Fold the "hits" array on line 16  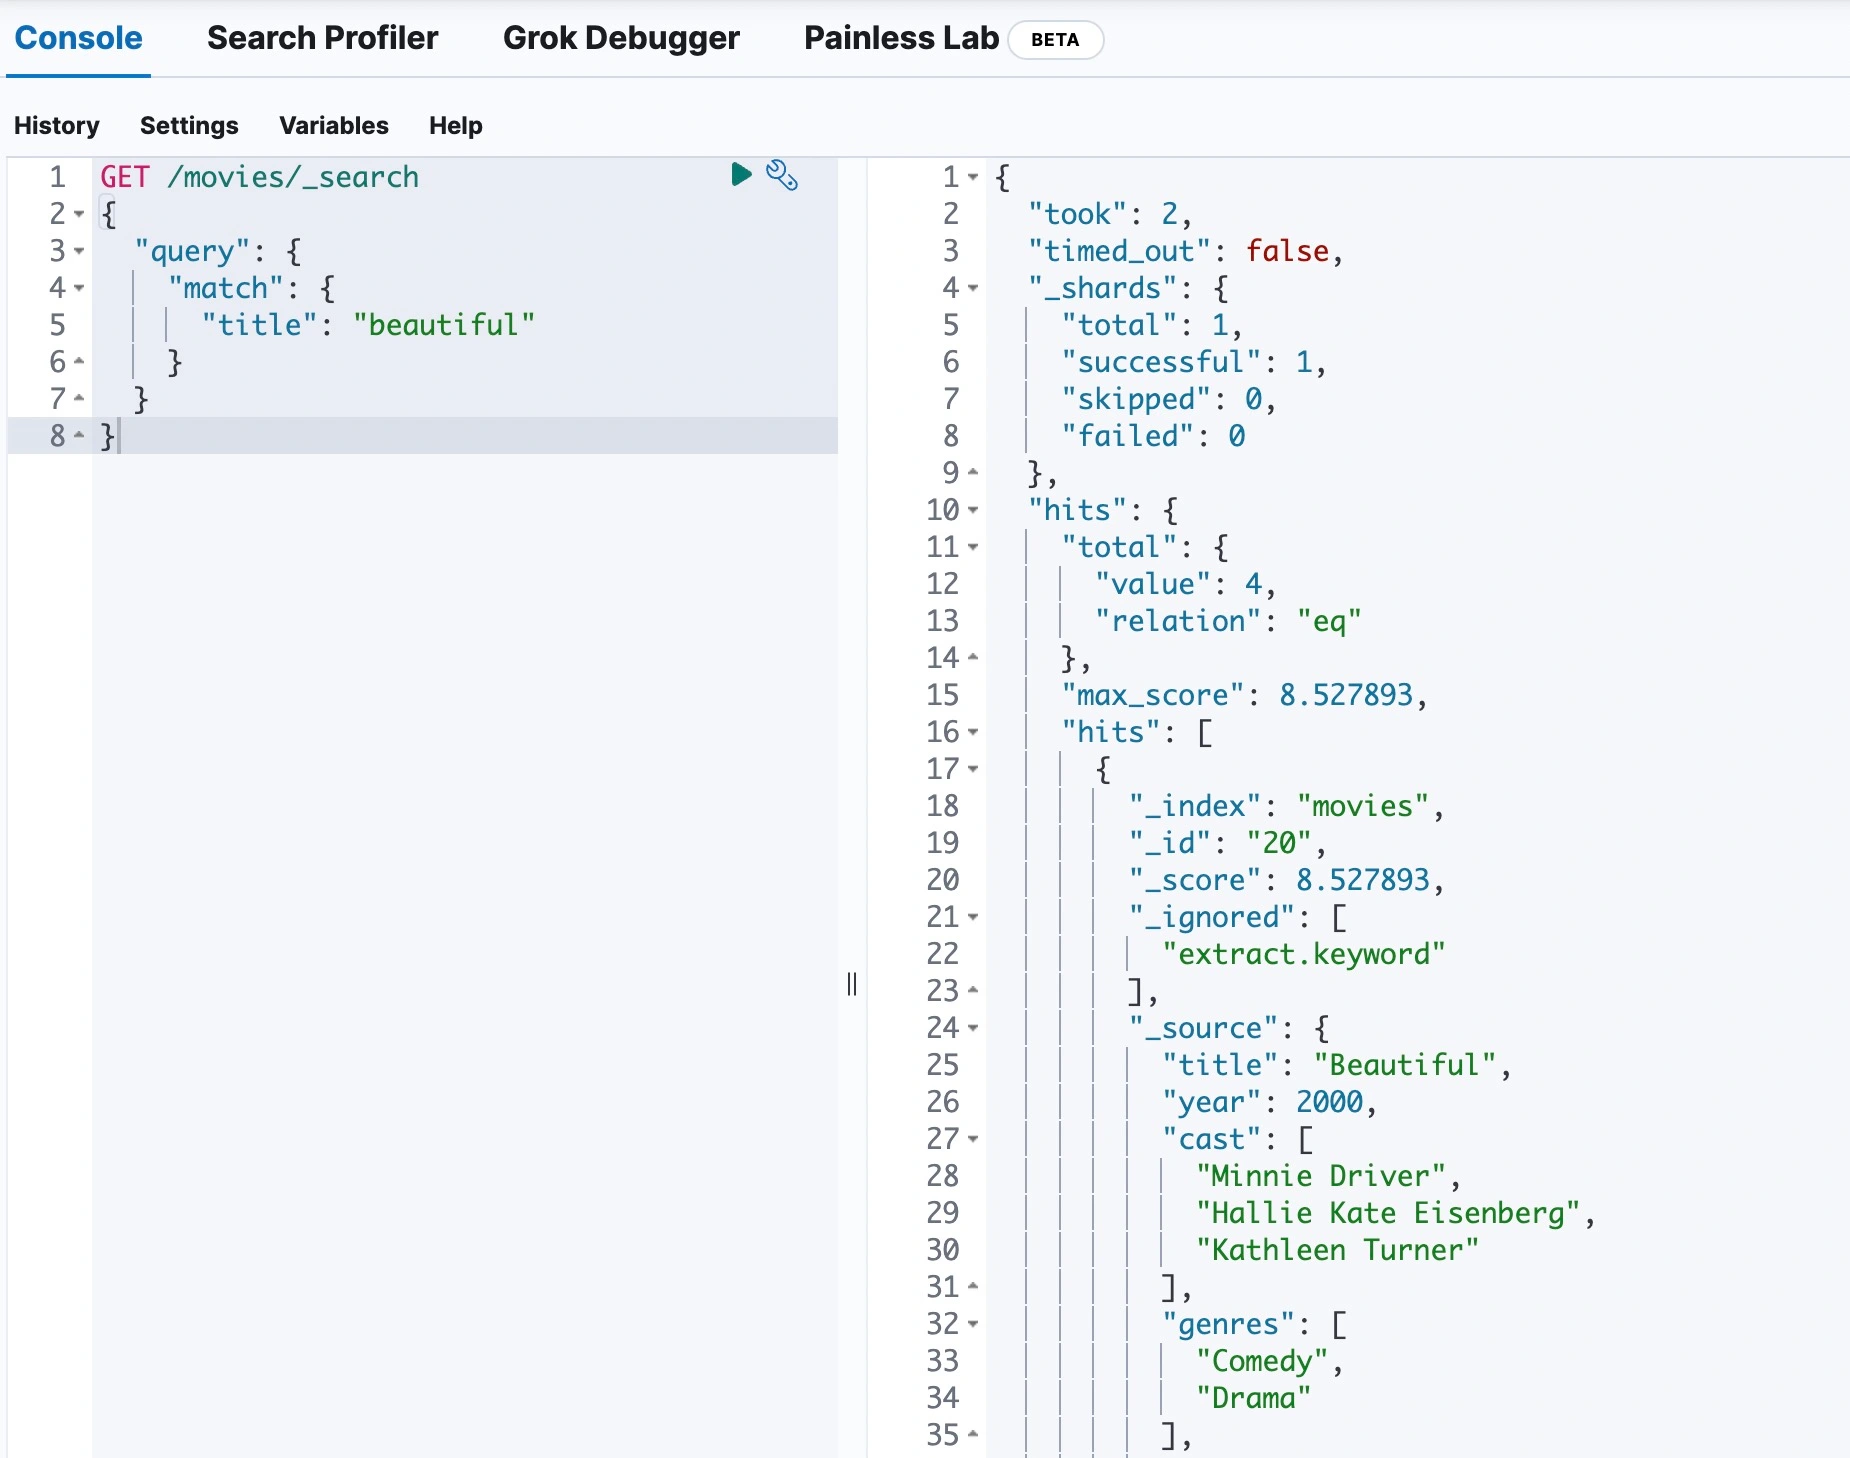click(972, 732)
